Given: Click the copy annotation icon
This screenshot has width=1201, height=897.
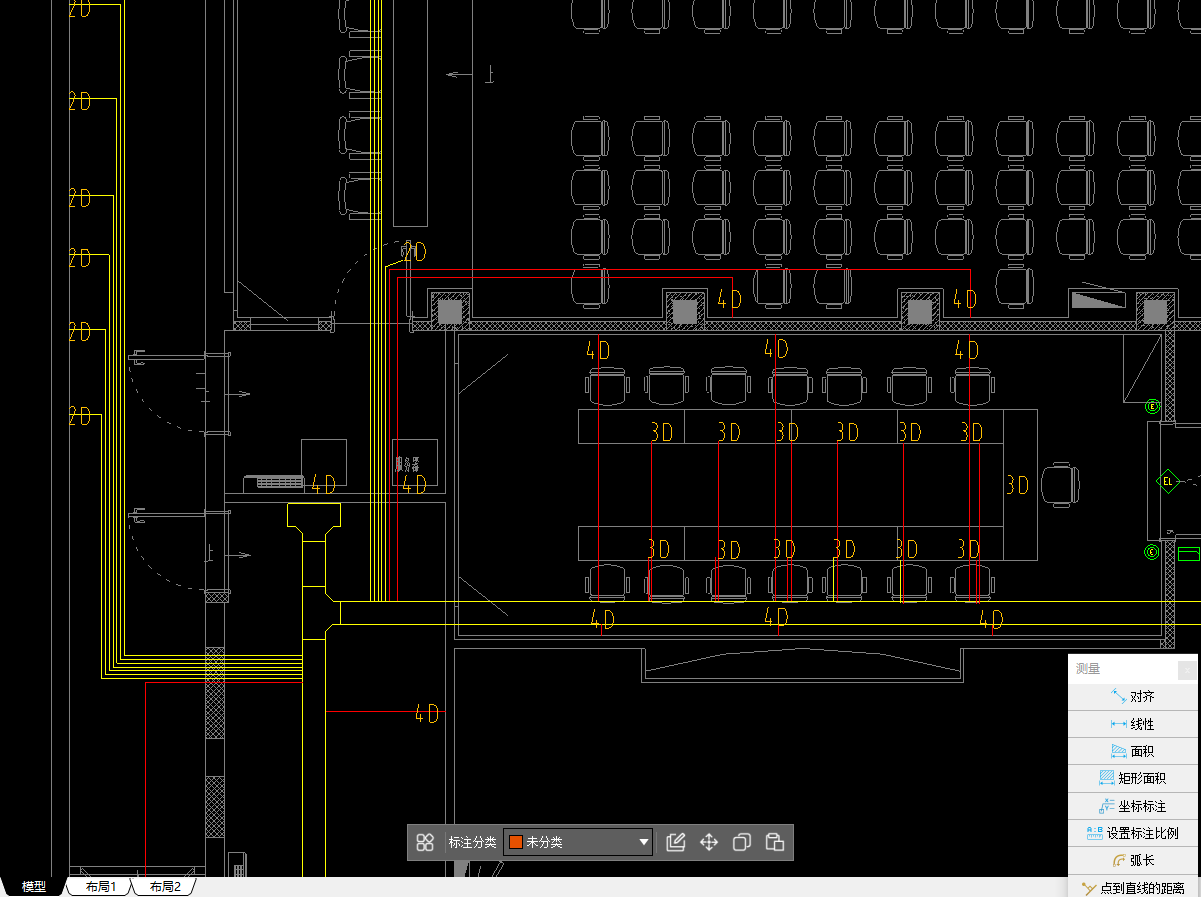Looking at the screenshot, I should click(741, 842).
